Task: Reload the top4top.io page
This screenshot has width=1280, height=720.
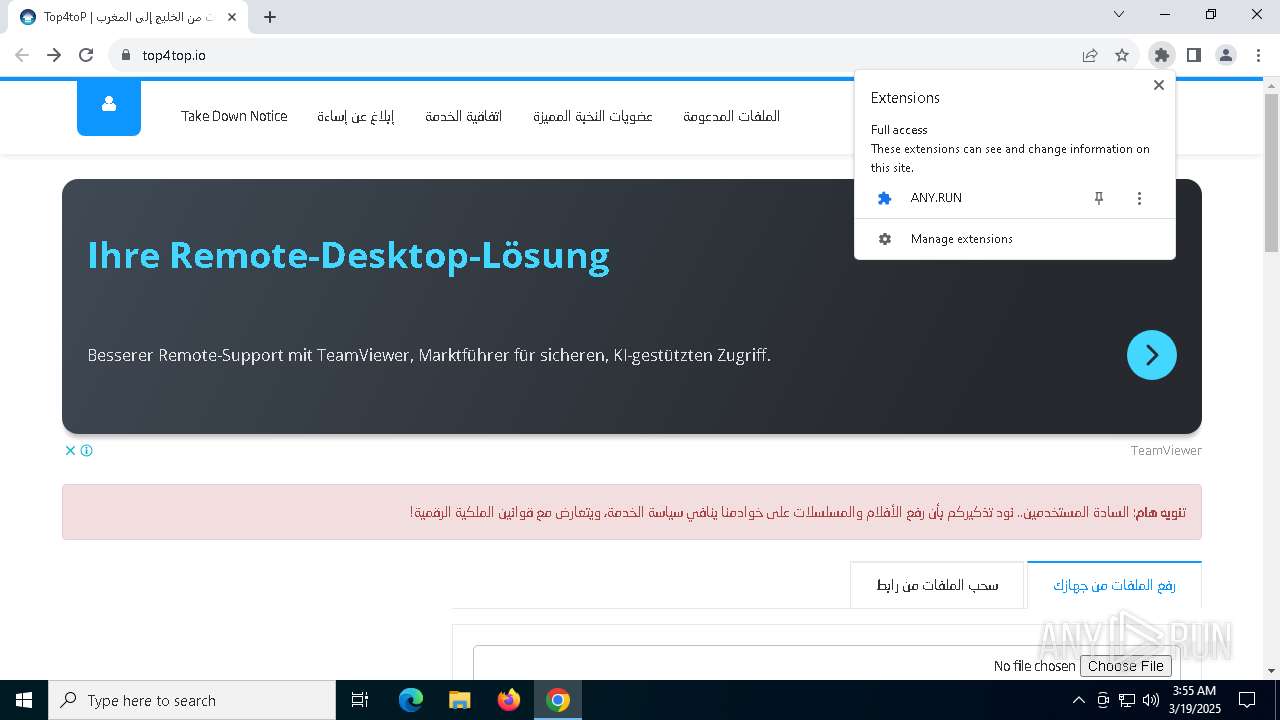Action: coord(86,55)
